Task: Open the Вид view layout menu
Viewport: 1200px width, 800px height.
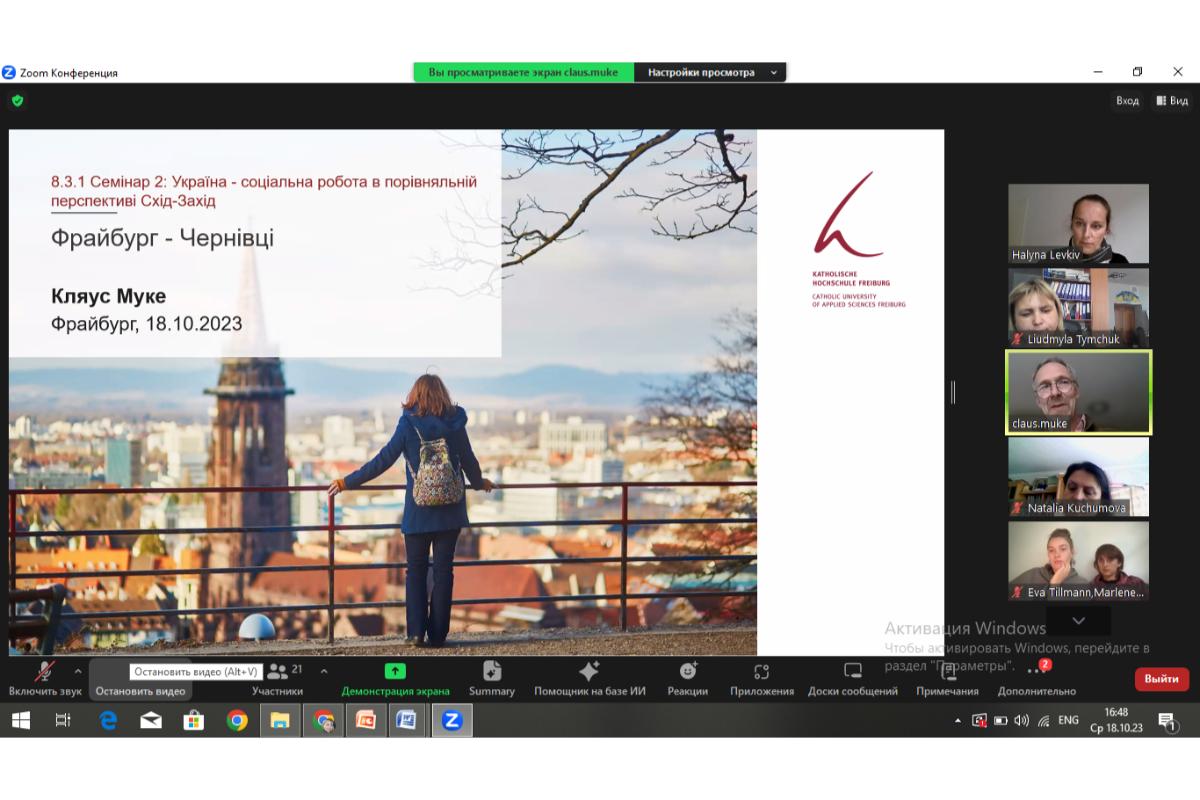Action: [x=1172, y=100]
